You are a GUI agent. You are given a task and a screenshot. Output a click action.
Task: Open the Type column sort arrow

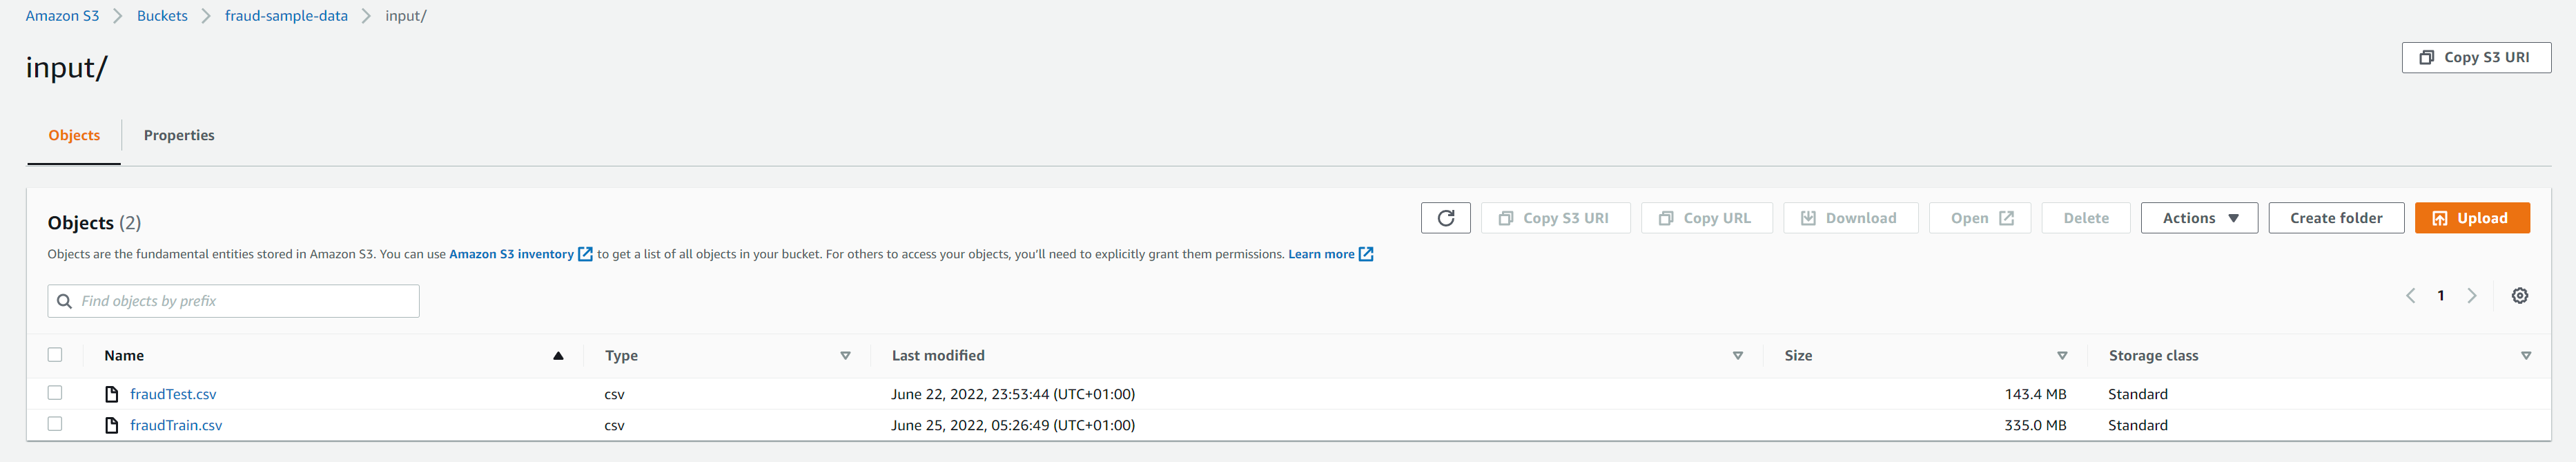click(845, 356)
